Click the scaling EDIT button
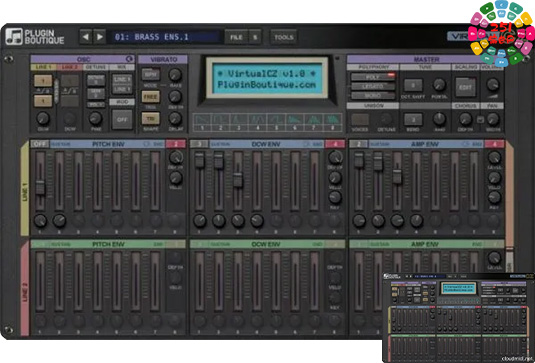Screen dimensions: 535x363 tap(465, 87)
